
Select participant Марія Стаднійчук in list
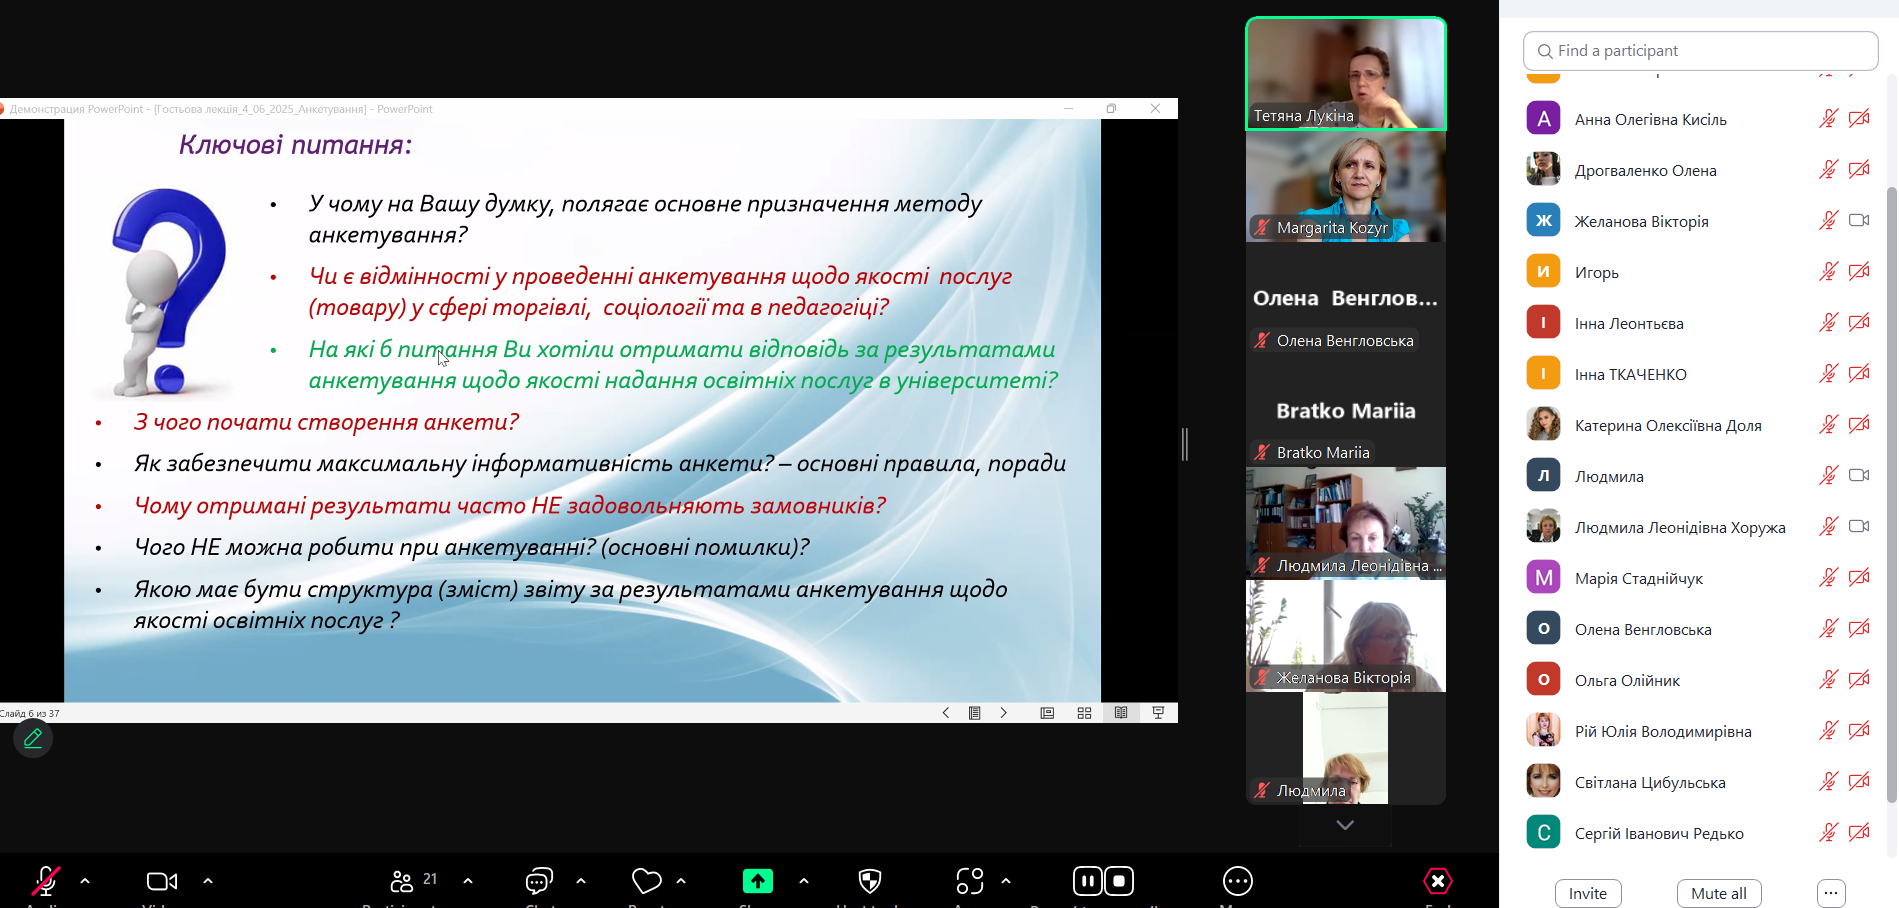pos(1638,578)
